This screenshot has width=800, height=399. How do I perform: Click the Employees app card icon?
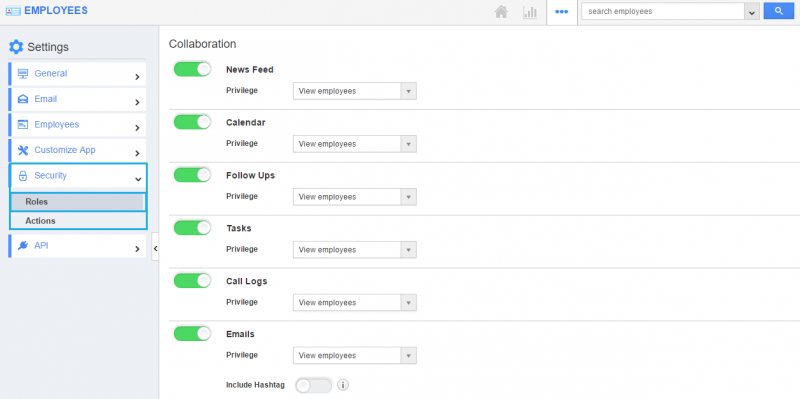pyautogui.click(x=13, y=11)
